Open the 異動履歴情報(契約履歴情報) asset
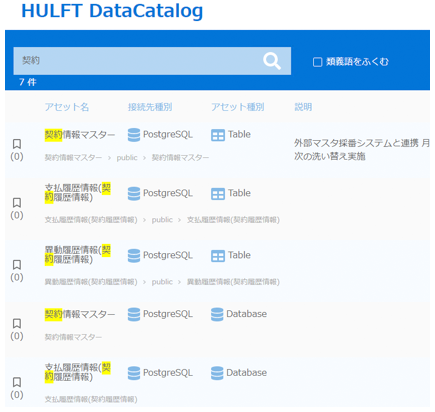Viewport: 435px width, 412px height. pyautogui.click(x=78, y=255)
